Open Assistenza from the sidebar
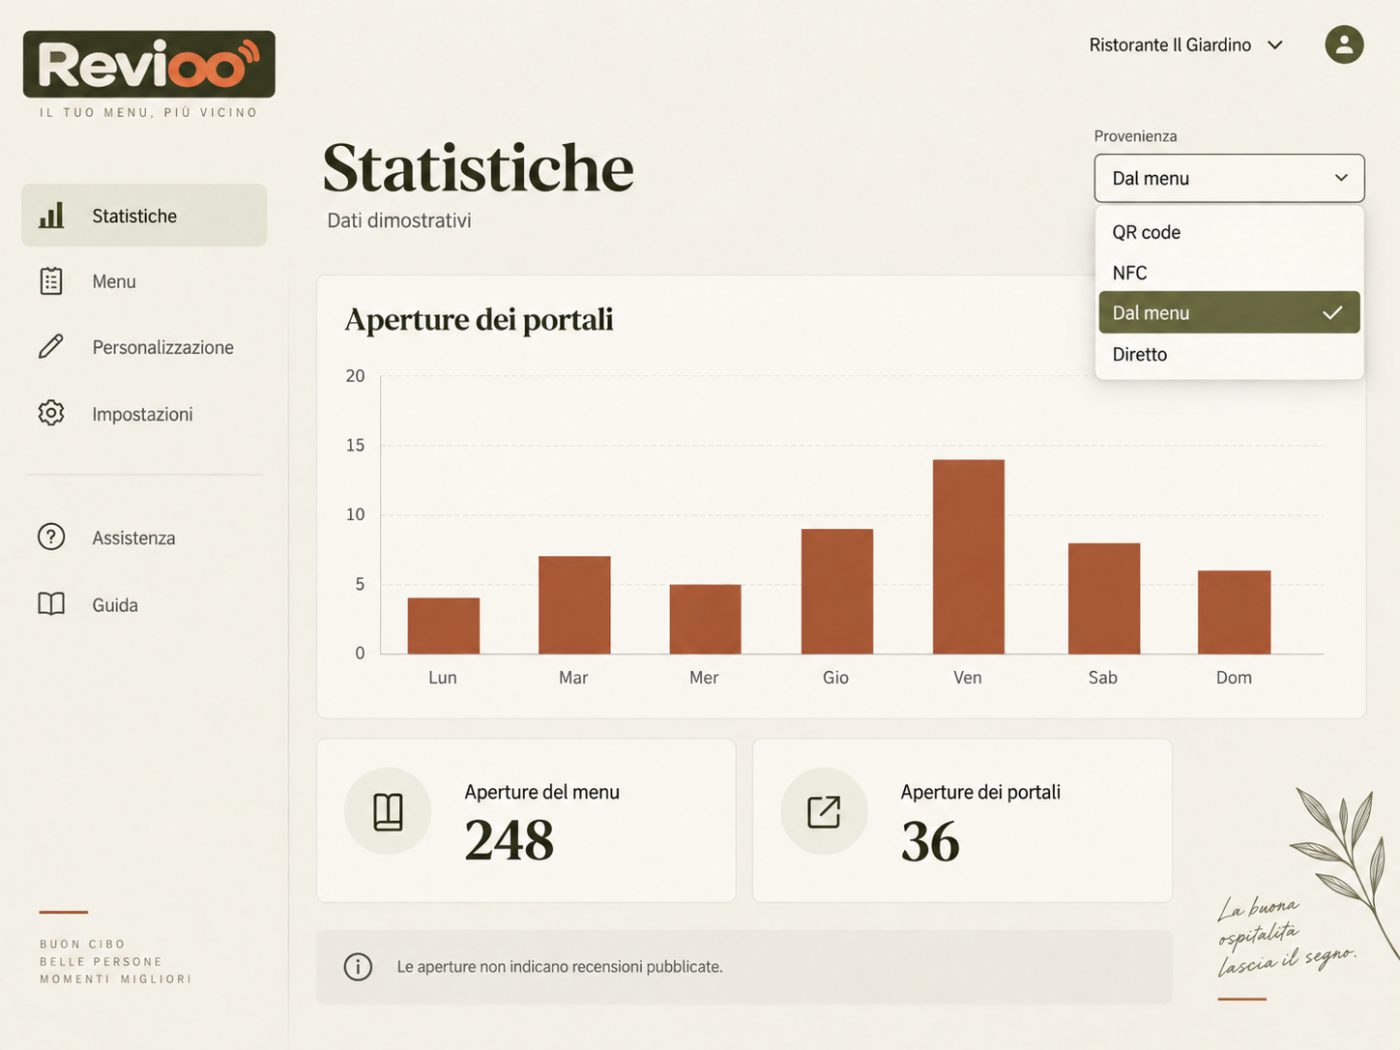The image size is (1400, 1050). [144, 537]
